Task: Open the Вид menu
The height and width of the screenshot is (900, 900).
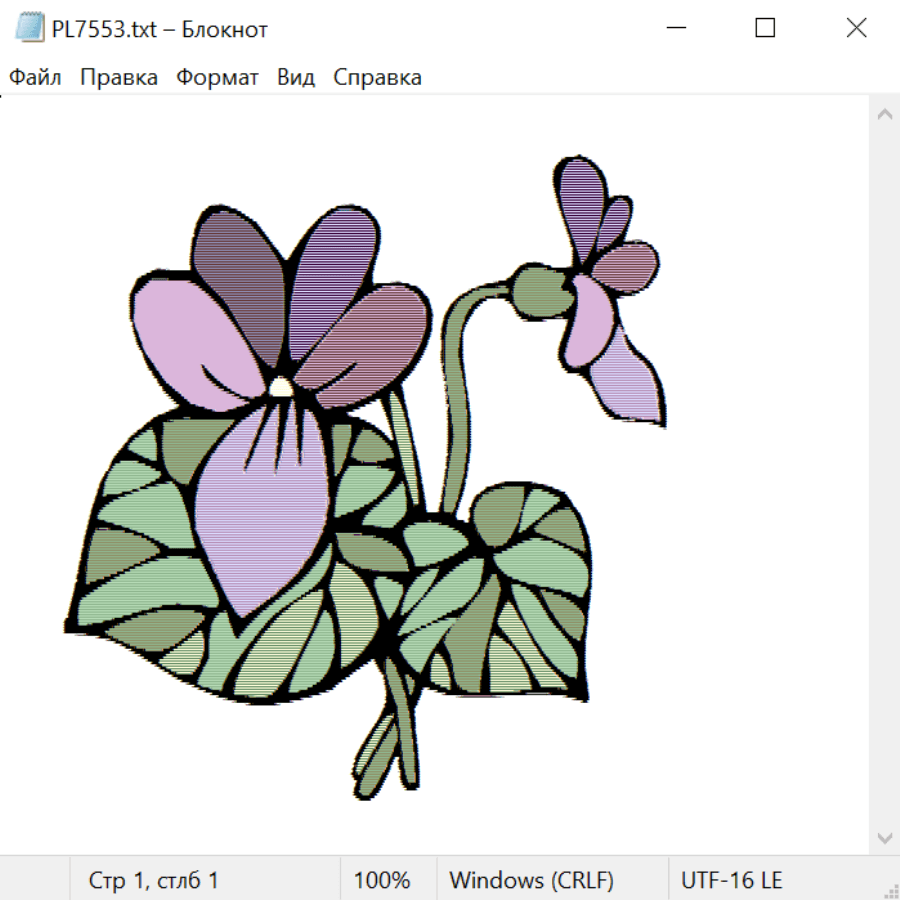Action: point(295,77)
